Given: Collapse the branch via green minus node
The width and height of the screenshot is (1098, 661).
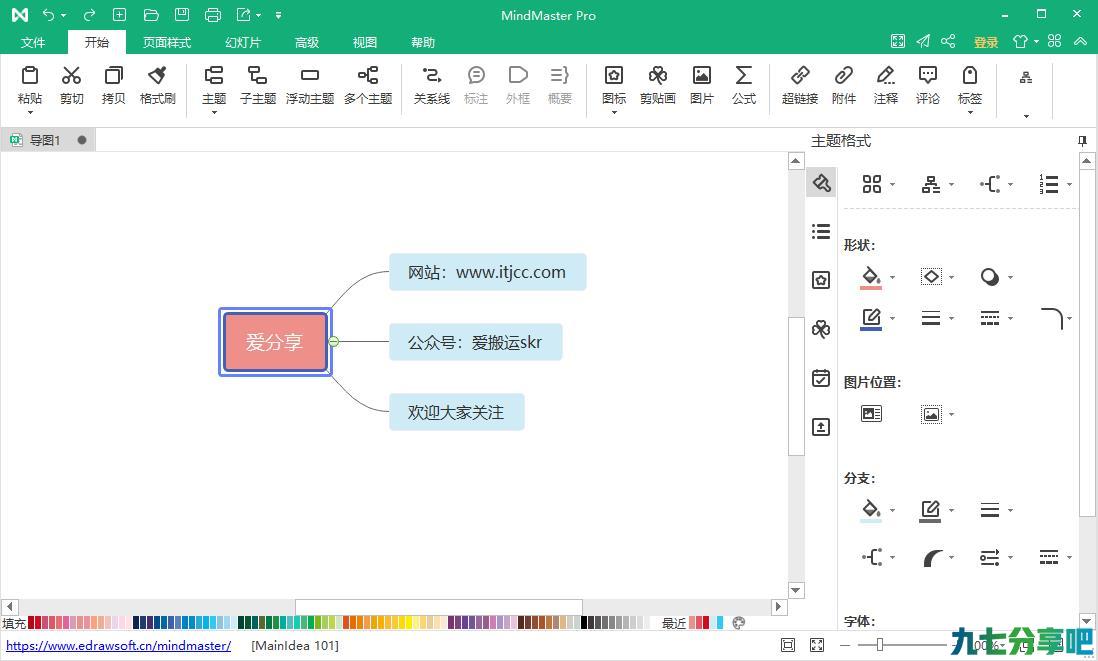Looking at the screenshot, I should 334,342.
